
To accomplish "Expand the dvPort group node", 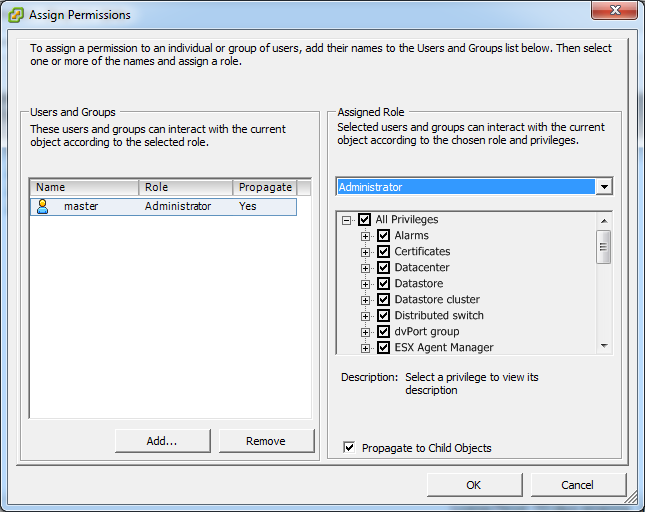I will pos(365,332).
